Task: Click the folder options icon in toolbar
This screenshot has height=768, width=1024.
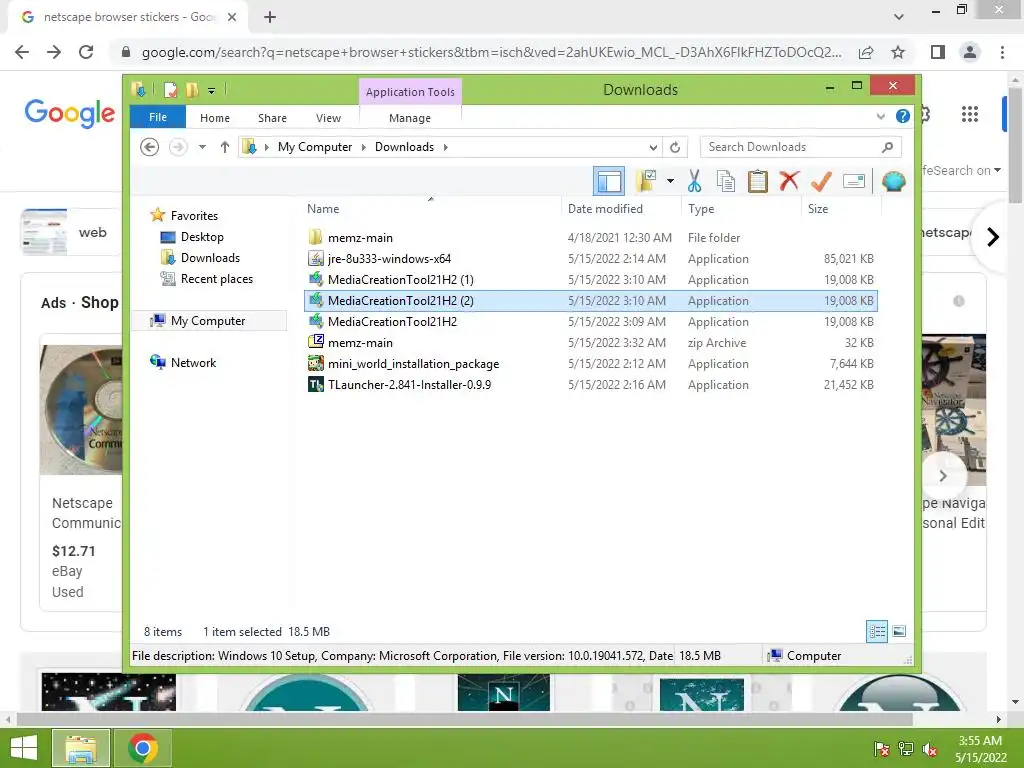Action: click(647, 181)
